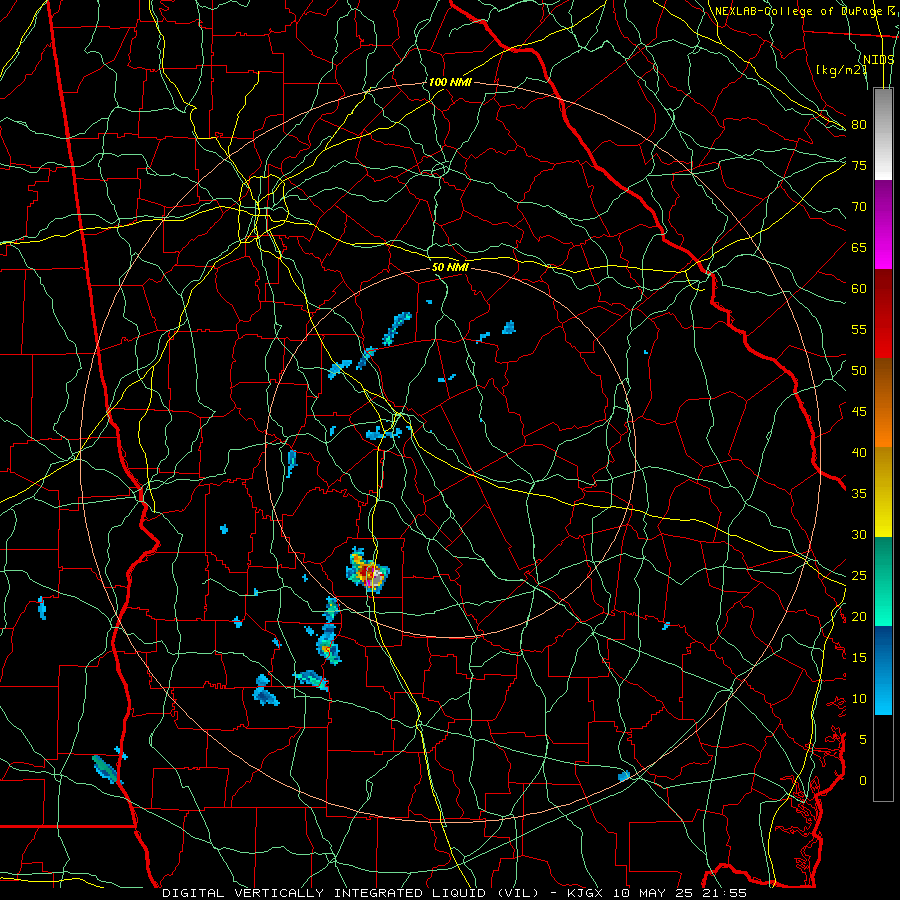Pick the green segment of color bar
This screenshot has width=900, height=900.
pyautogui.click(x=883, y=581)
